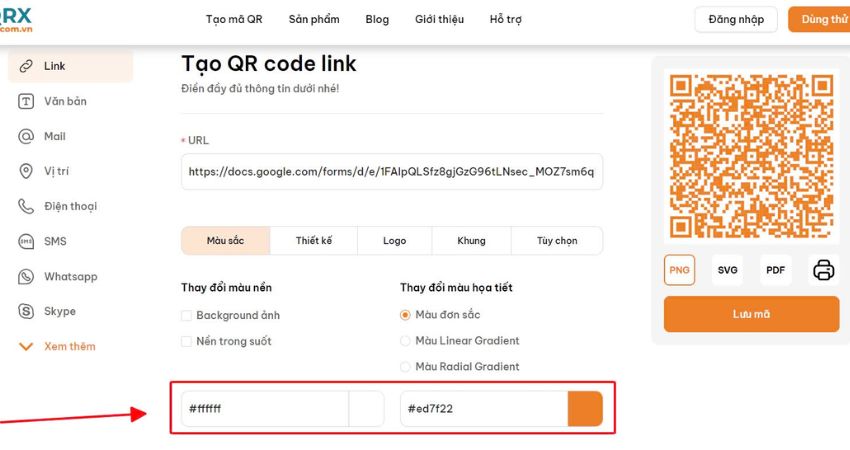Switch to the Khung tab
Viewport: 850px width, 450px height.
(x=472, y=241)
